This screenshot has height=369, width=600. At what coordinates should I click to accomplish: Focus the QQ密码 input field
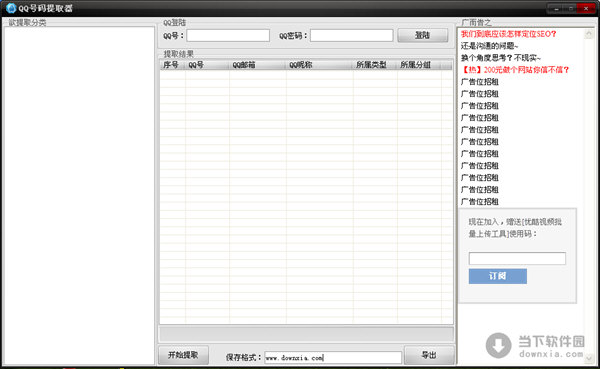[351, 36]
